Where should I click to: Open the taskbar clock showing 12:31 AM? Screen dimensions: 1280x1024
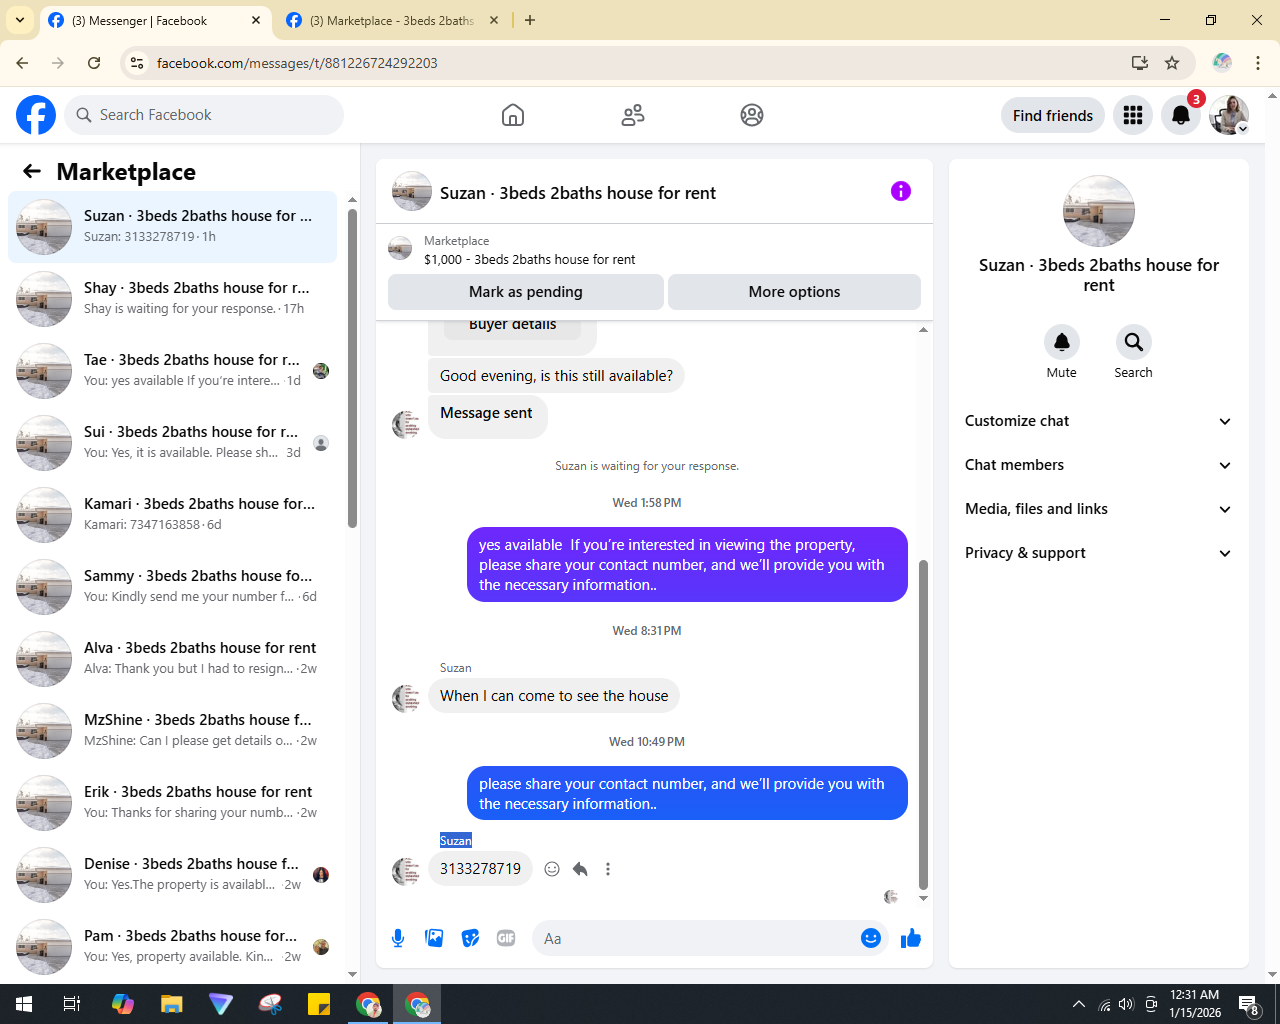pos(1195,1004)
